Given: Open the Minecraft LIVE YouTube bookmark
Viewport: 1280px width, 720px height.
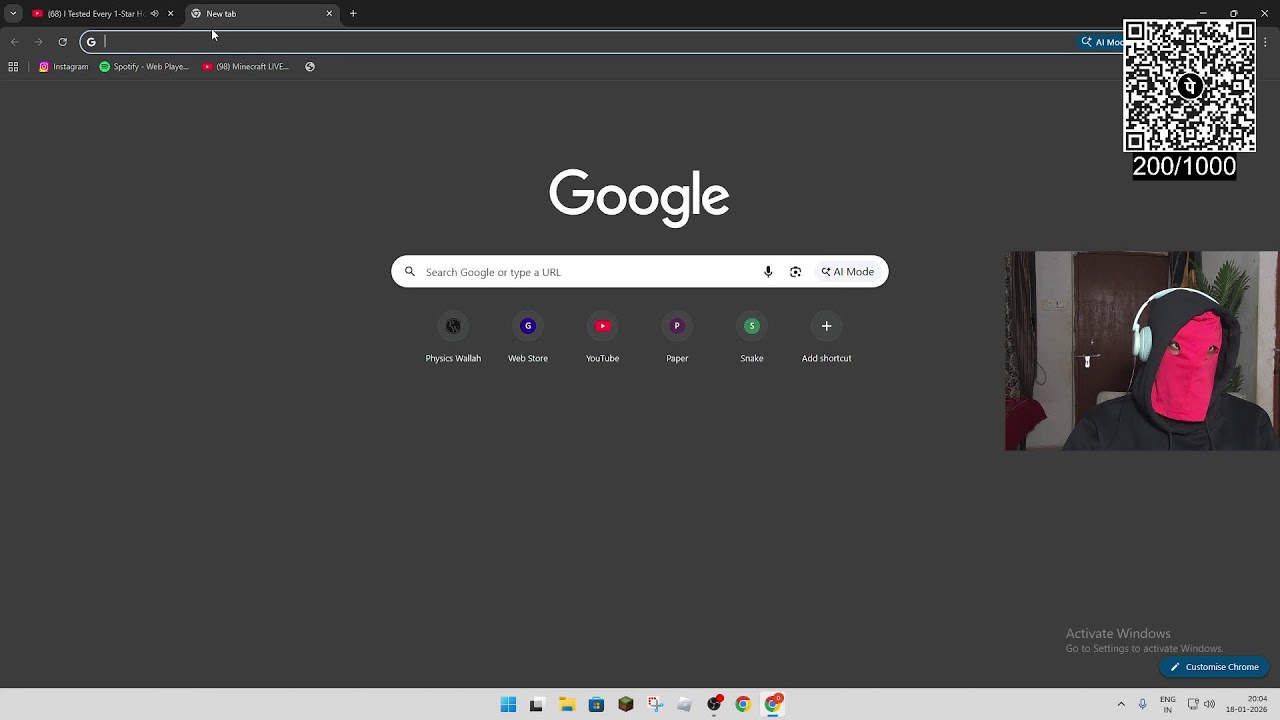Looking at the screenshot, I should [x=246, y=67].
